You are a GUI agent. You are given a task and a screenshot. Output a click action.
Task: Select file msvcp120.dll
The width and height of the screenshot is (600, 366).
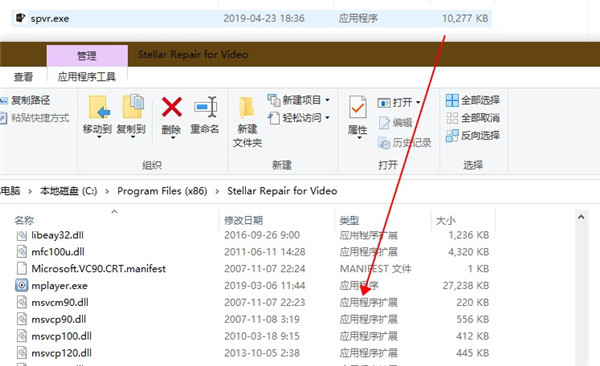coord(61,353)
